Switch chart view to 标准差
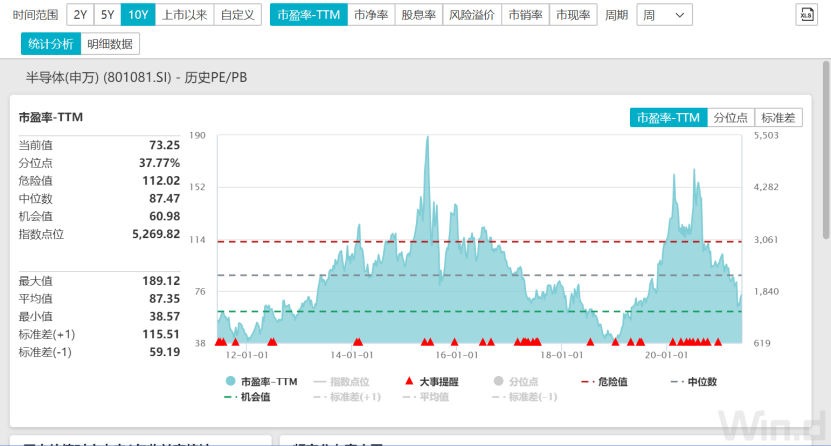831x446 pixels. click(778, 117)
